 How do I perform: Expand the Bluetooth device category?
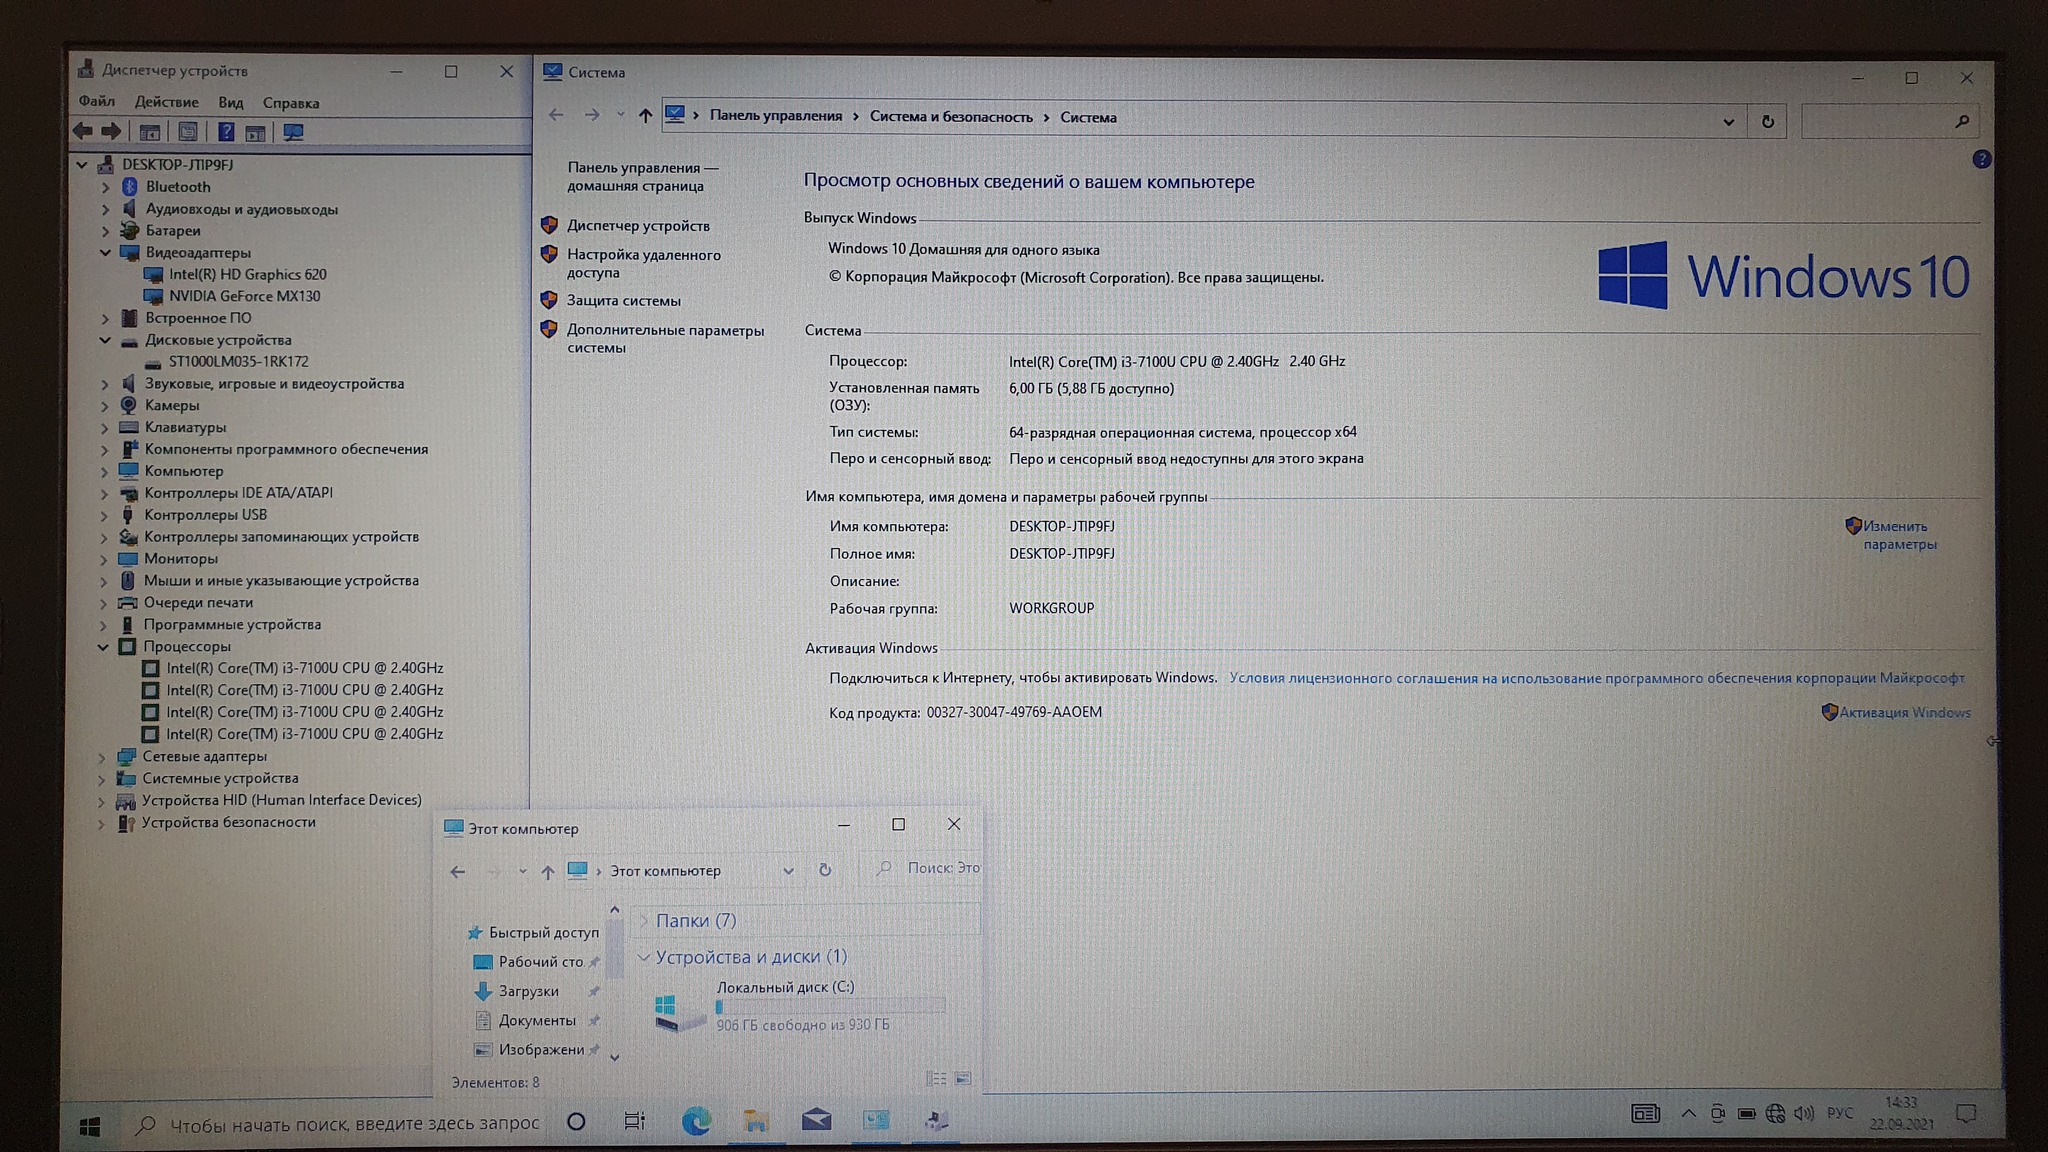tap(106, 187)
